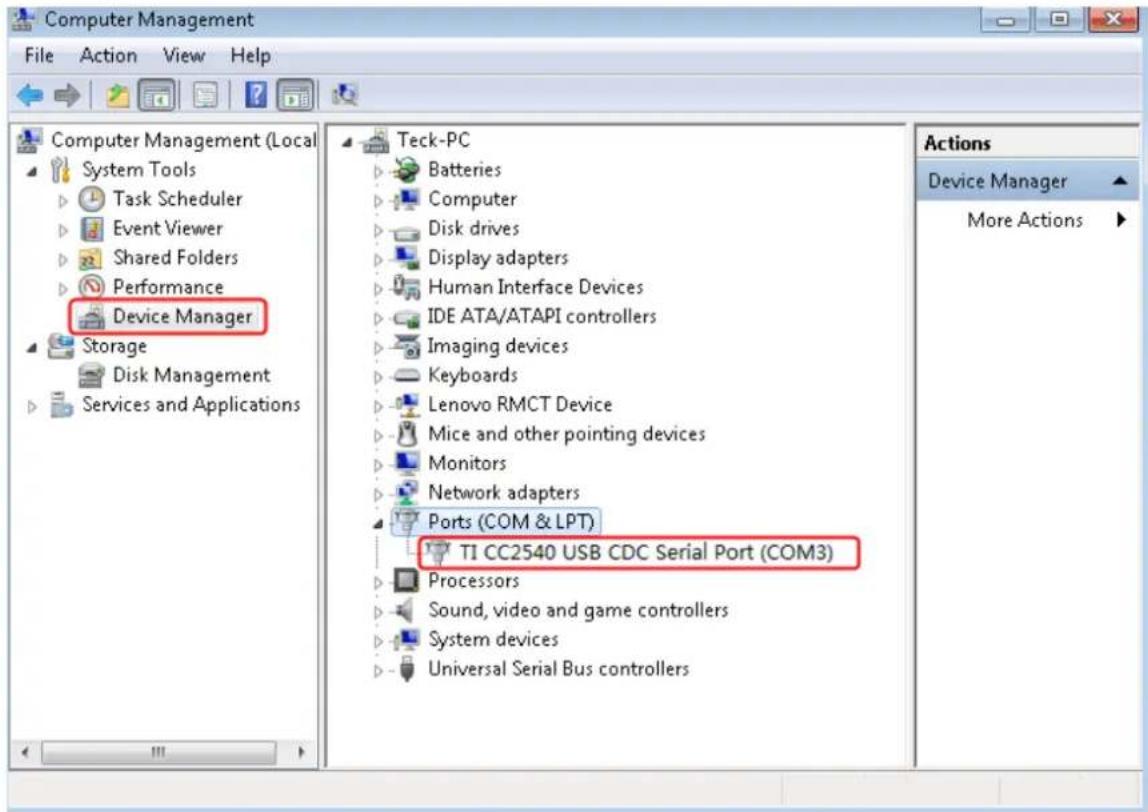Expand the Network adapters node
1148x812 pixels.
378,494
